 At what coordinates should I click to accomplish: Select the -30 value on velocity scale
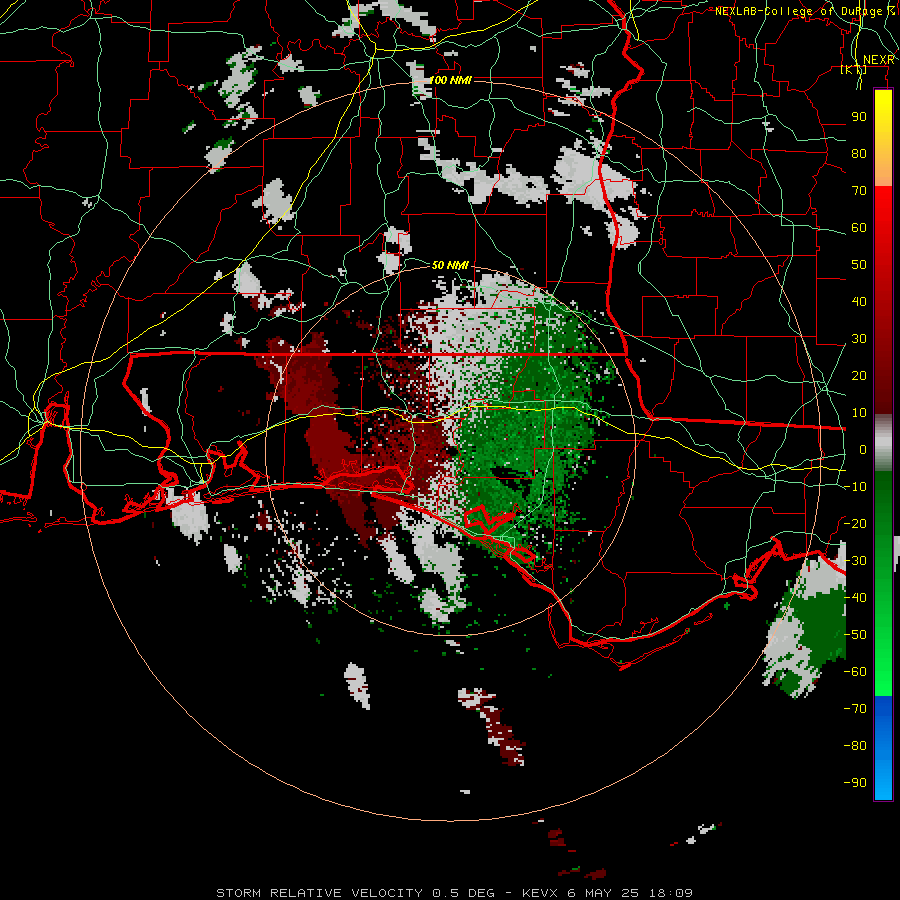(855, 561)
